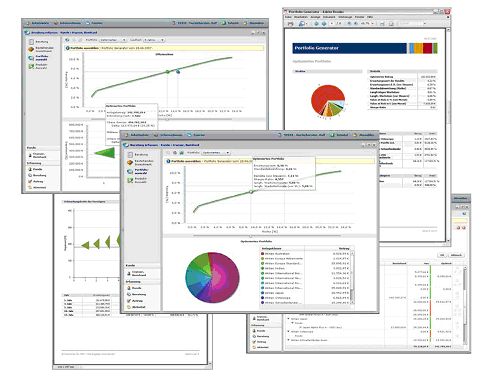
Task: Click the green optimized point on the front curve
Action: 251,192
